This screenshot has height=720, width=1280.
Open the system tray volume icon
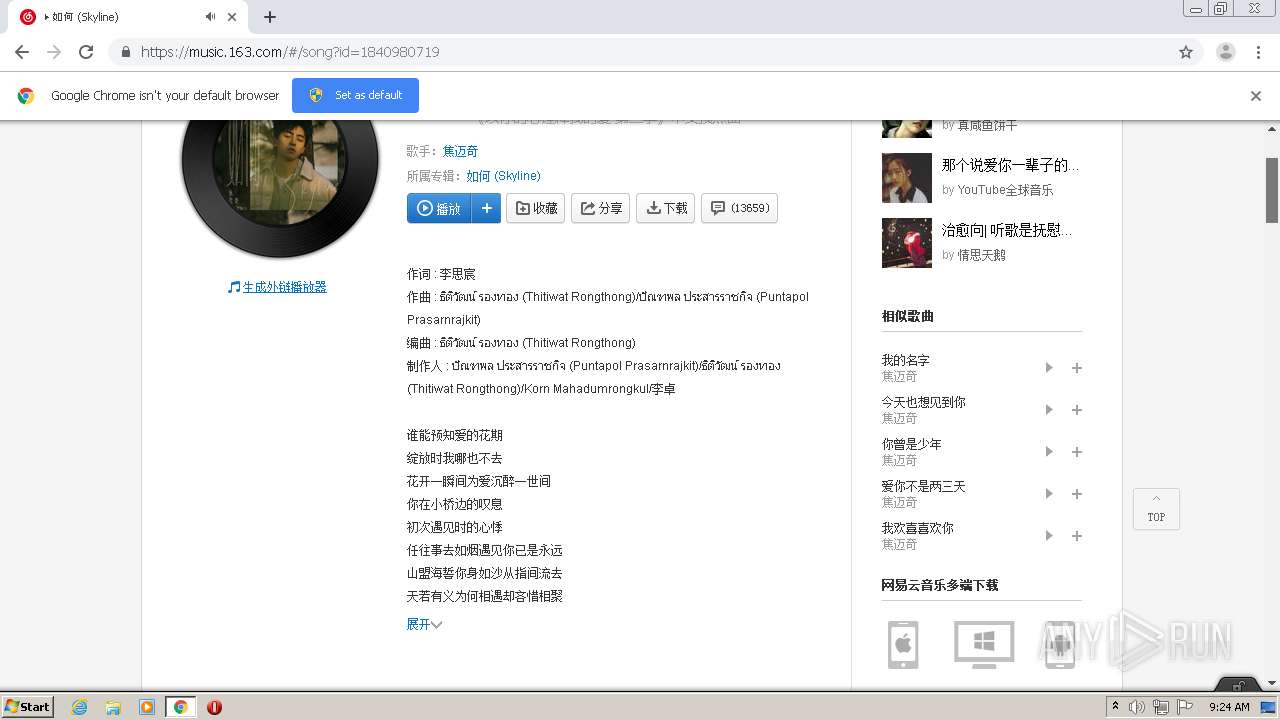1137,707
